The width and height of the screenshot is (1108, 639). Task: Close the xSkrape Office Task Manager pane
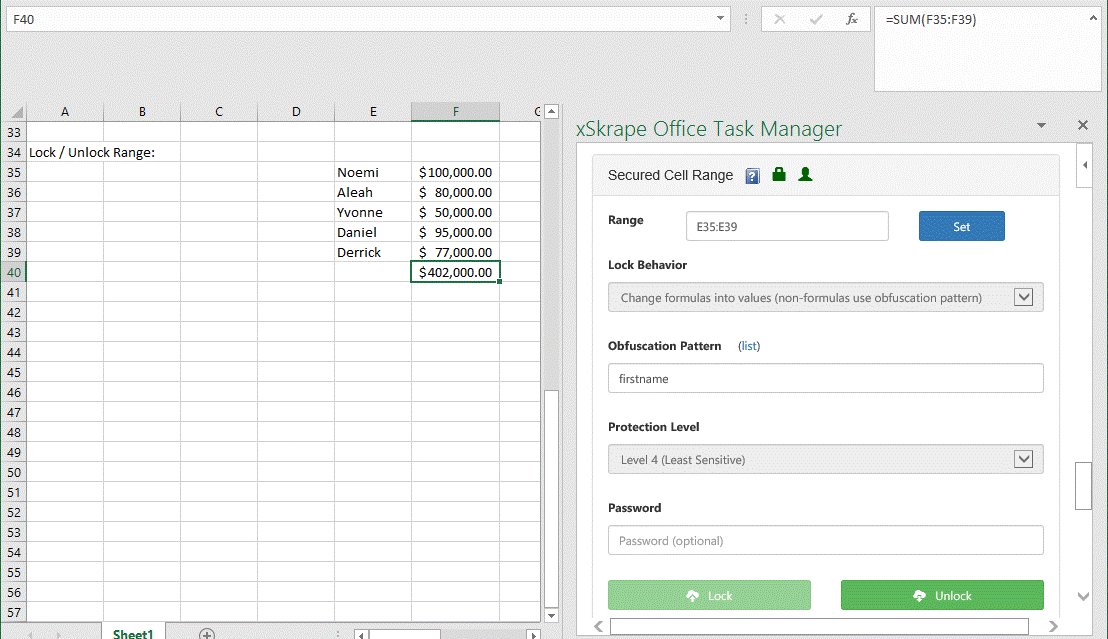click(1083, 125)
